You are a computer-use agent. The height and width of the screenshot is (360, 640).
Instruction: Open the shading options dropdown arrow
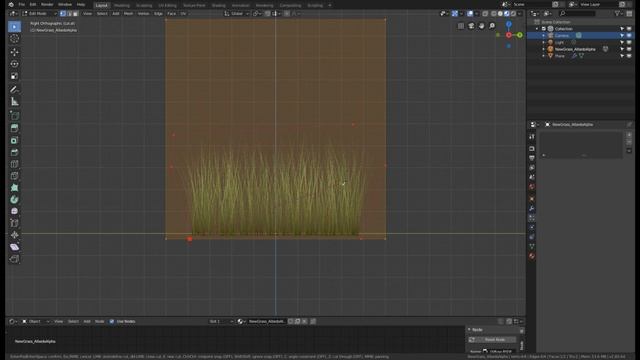coord(520,13)
